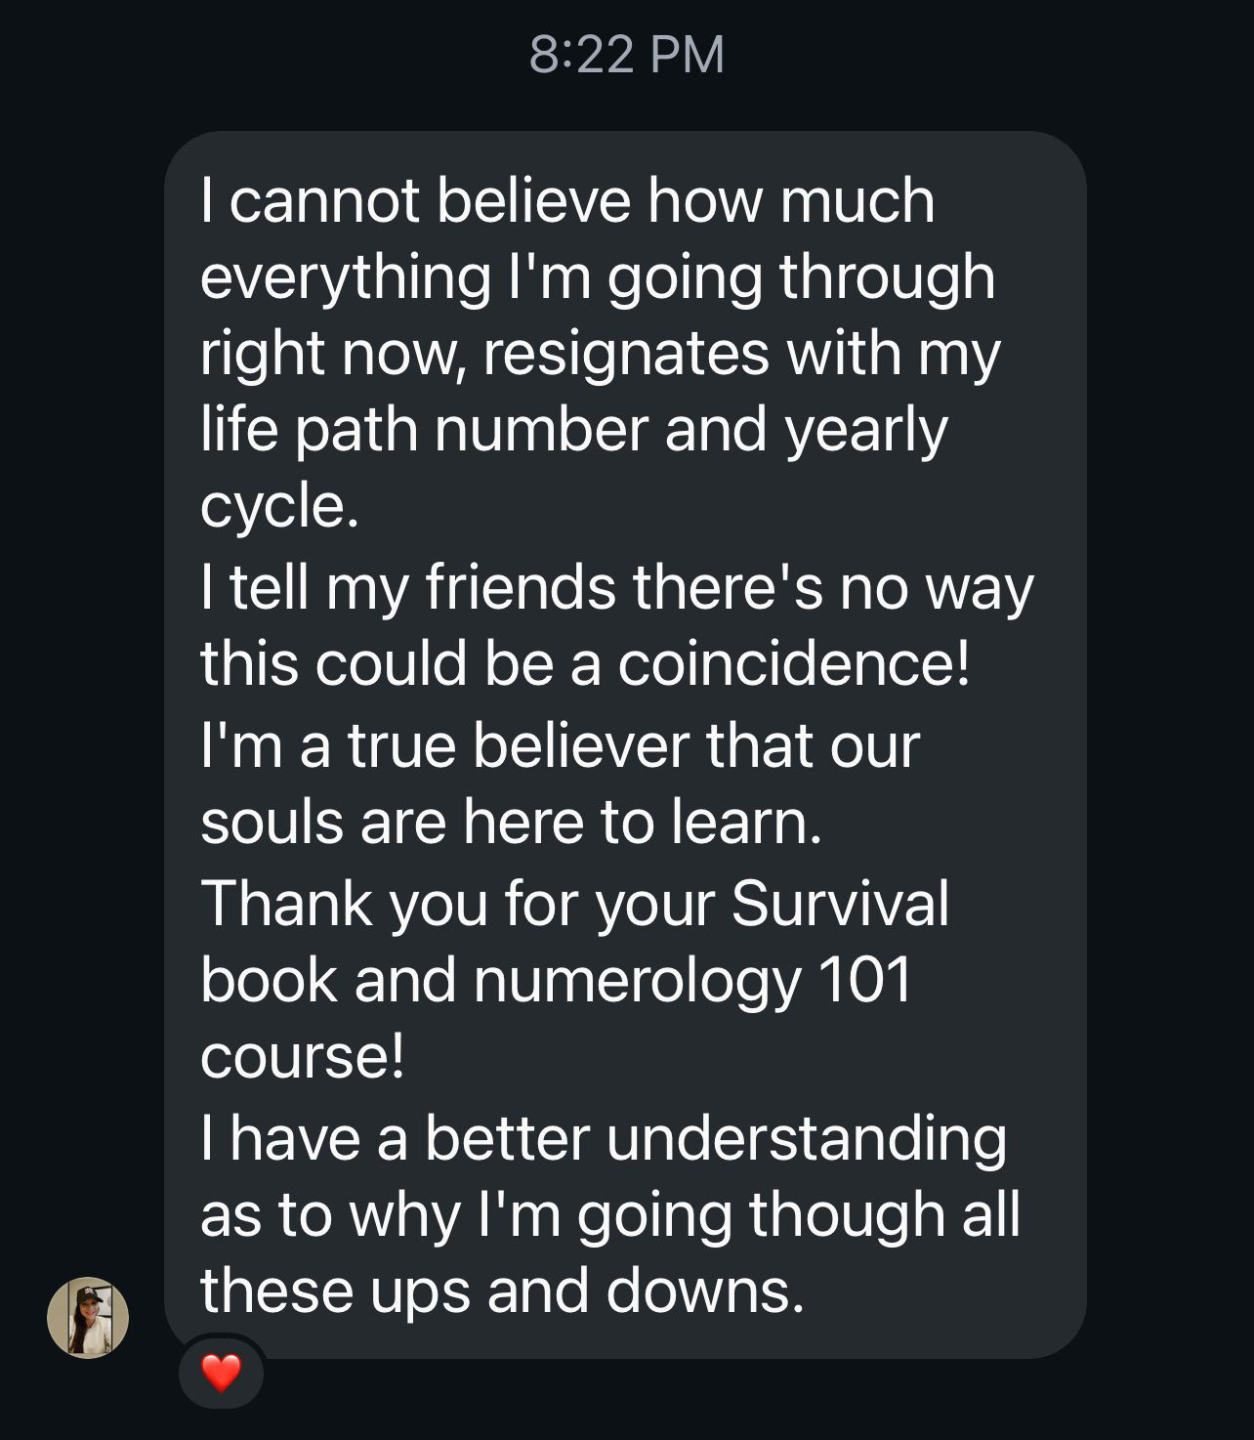The image size is (1254, 1440).
Task: Tap the number '101' in the message
Action: [x=864, y=980]
